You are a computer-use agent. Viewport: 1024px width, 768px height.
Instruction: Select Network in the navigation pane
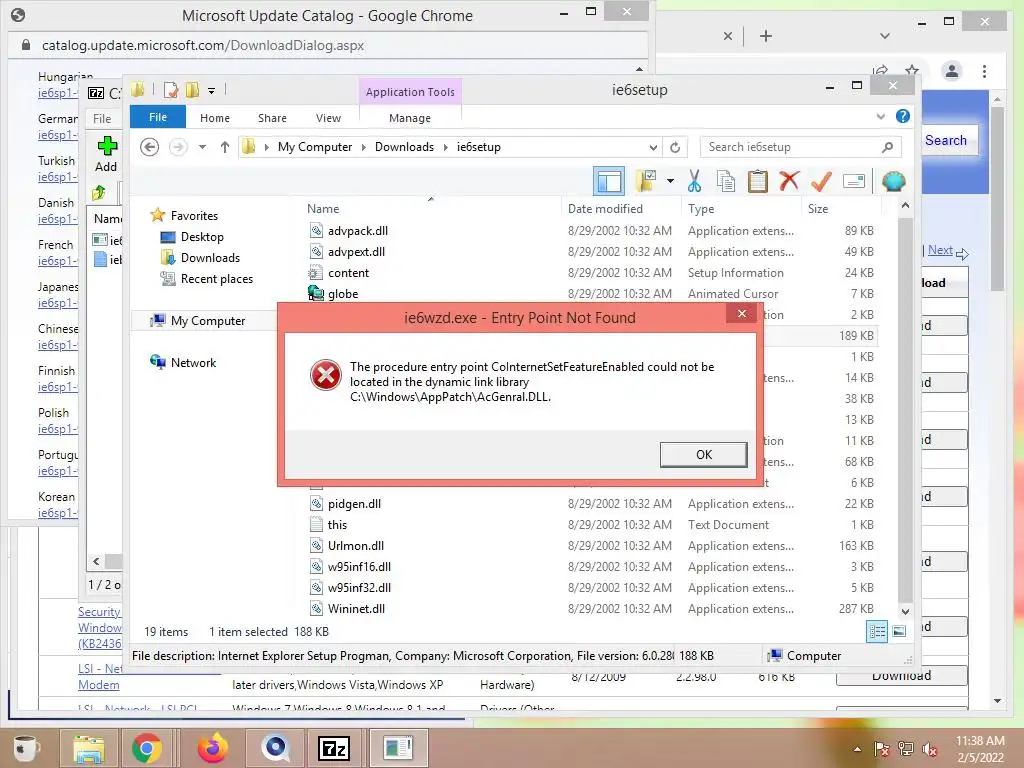pyautogui.click(x=193, y=362)
